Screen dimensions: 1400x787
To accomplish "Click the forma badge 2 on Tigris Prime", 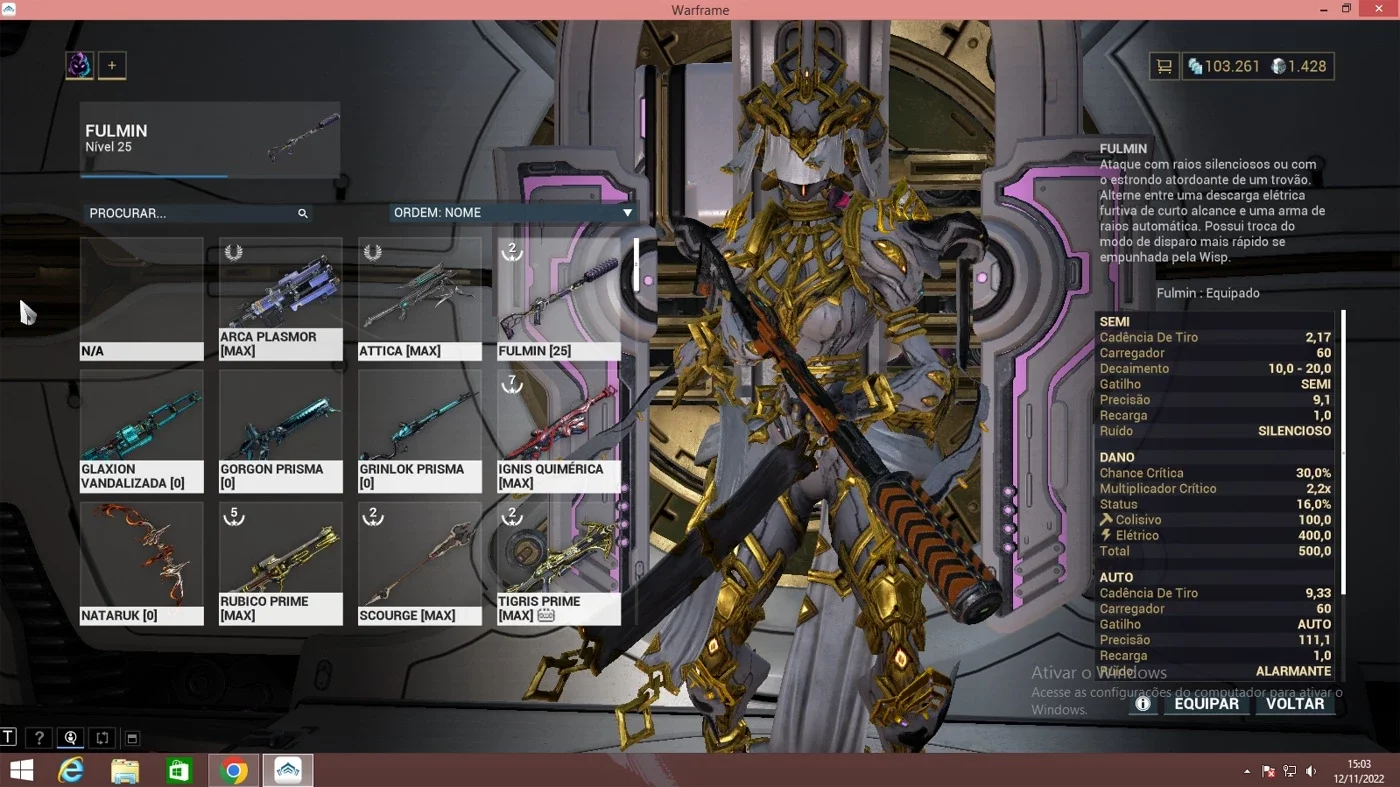I will click(512, 516).
